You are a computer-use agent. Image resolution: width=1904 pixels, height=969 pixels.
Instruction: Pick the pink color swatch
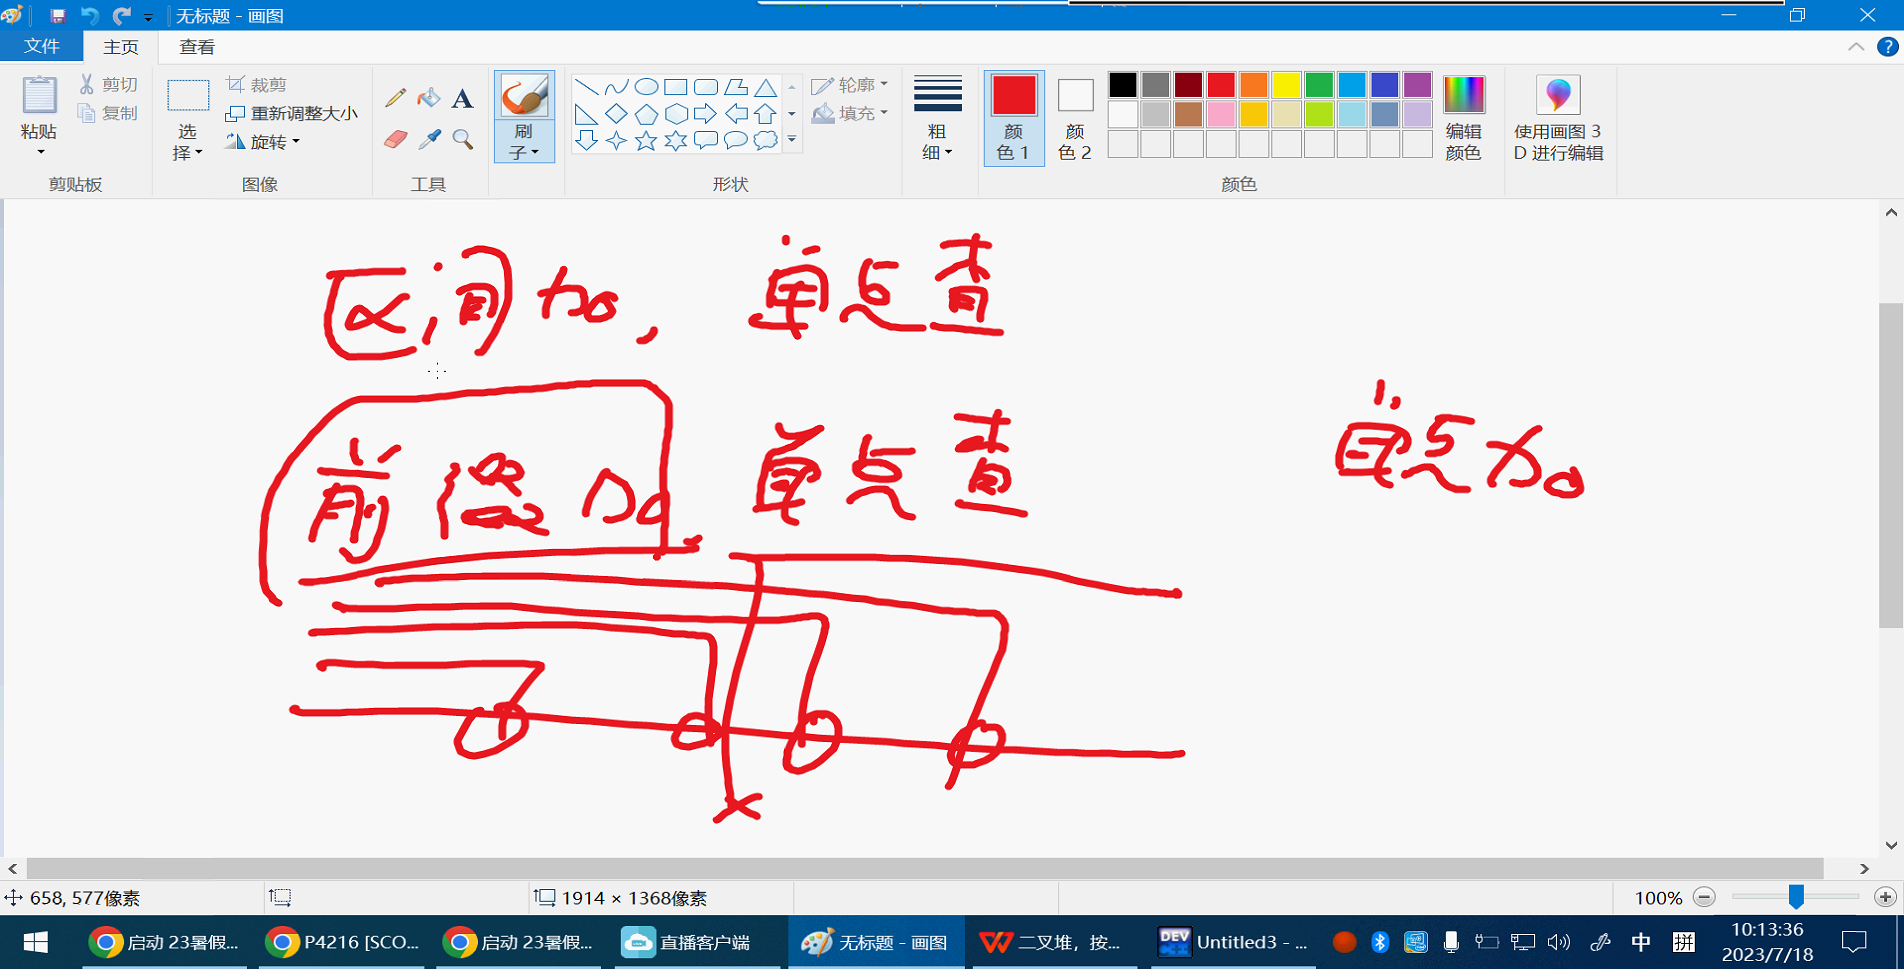point(1221,114)
